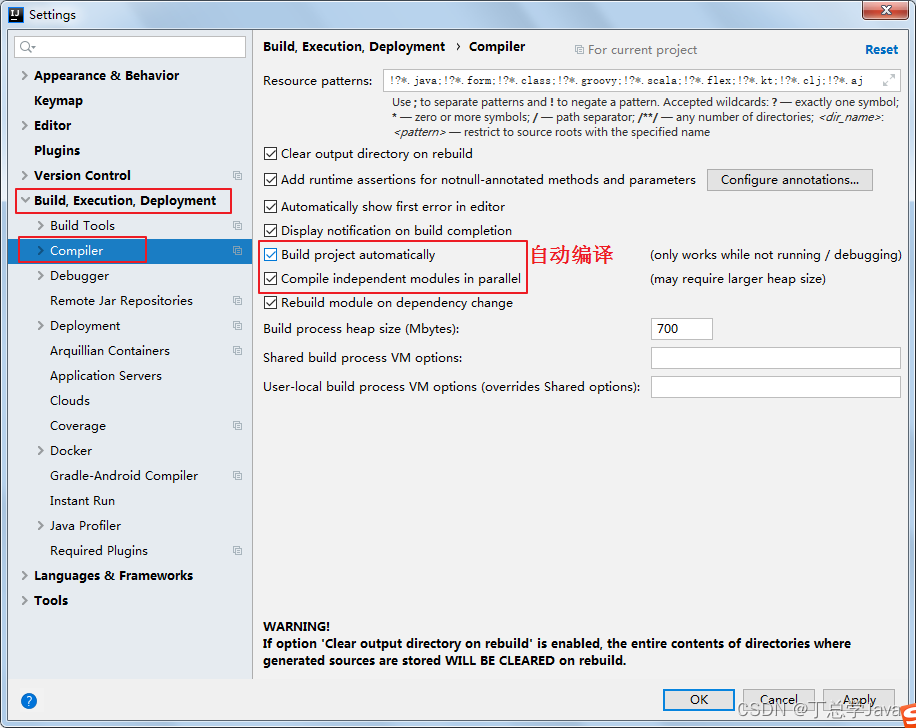Toggle Build project automatically checkbox

click(270, 254)
